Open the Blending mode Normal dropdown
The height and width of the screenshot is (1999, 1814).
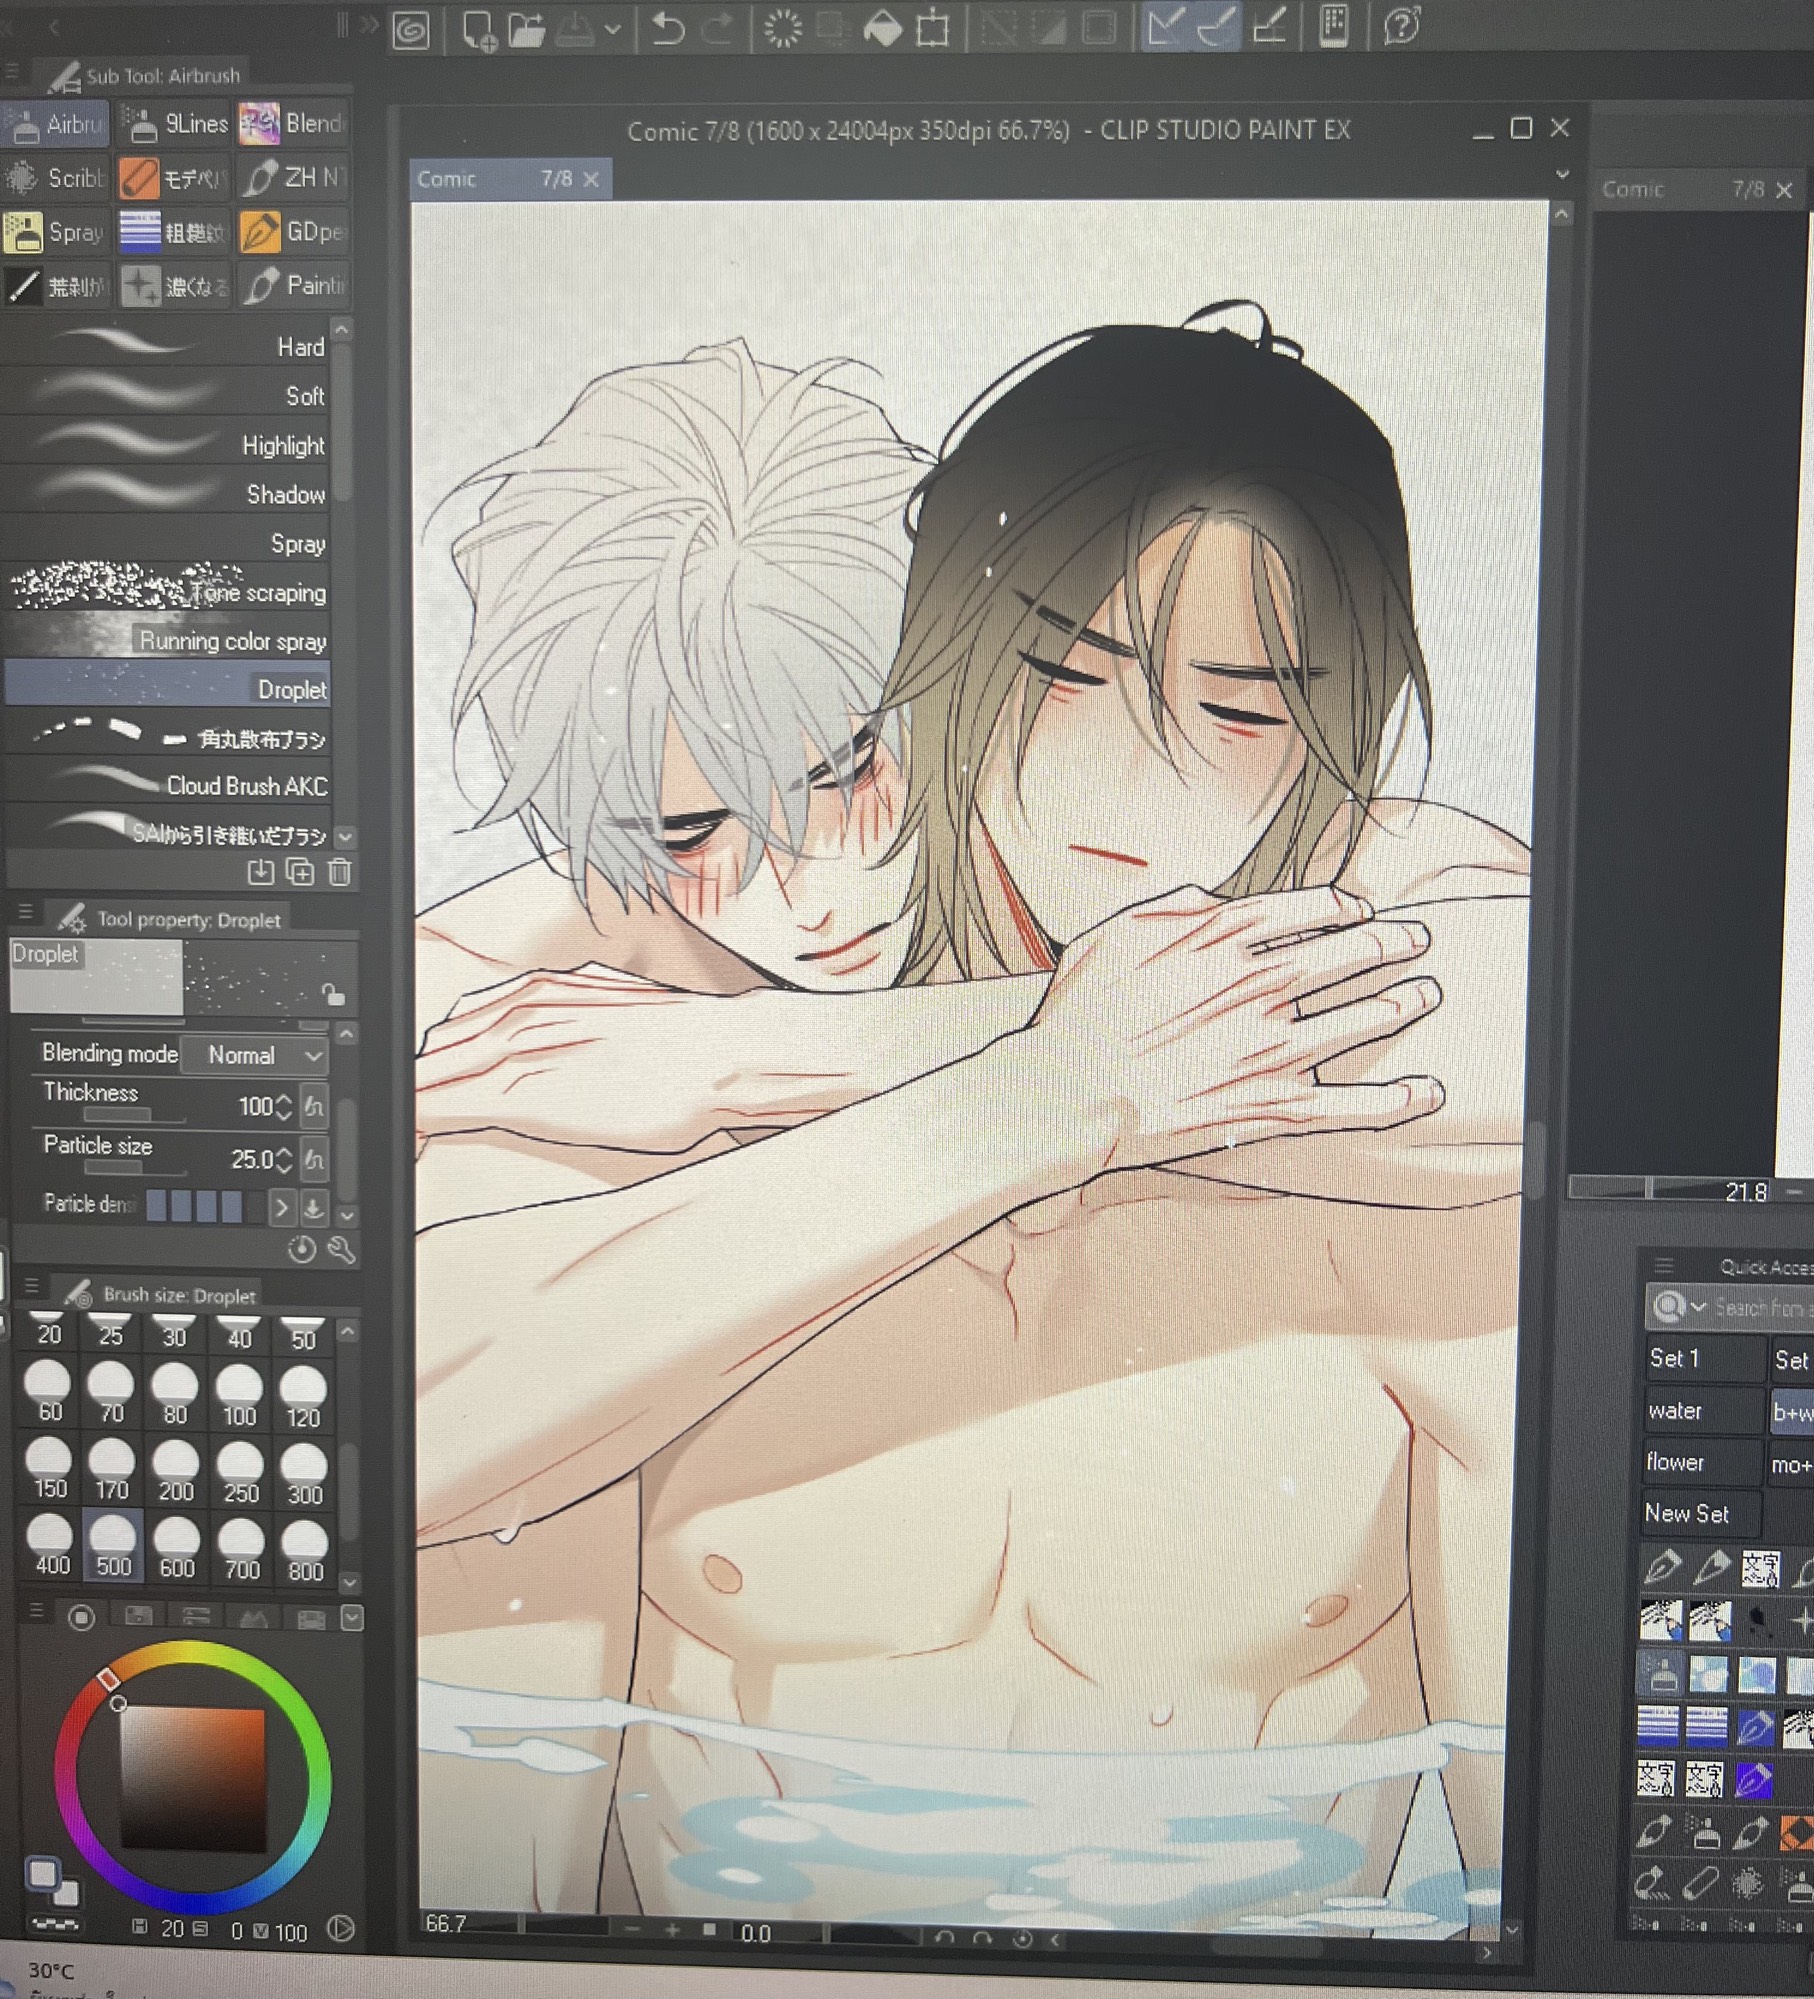pos(263,1055)
